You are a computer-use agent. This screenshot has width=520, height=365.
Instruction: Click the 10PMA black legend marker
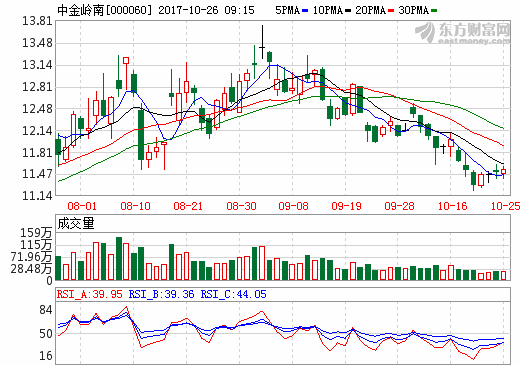click(x=348, y=11)
